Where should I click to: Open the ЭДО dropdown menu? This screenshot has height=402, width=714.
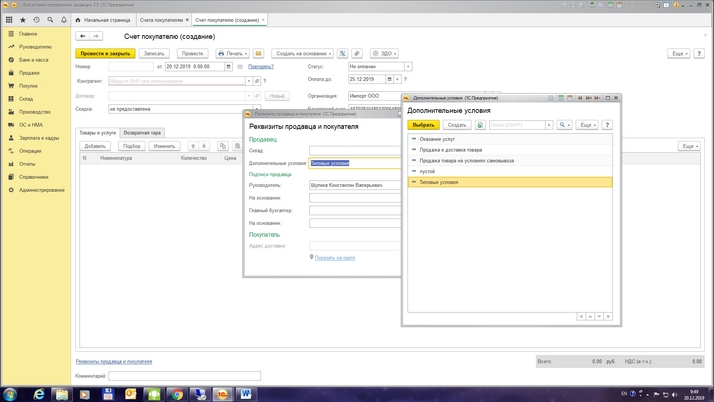pyautogui.click(x=384, y=53)
